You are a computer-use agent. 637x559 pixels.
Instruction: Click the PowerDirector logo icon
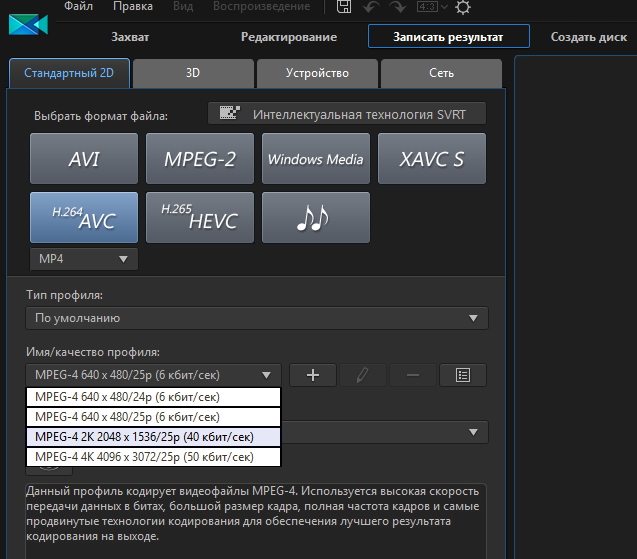point(27,22)
